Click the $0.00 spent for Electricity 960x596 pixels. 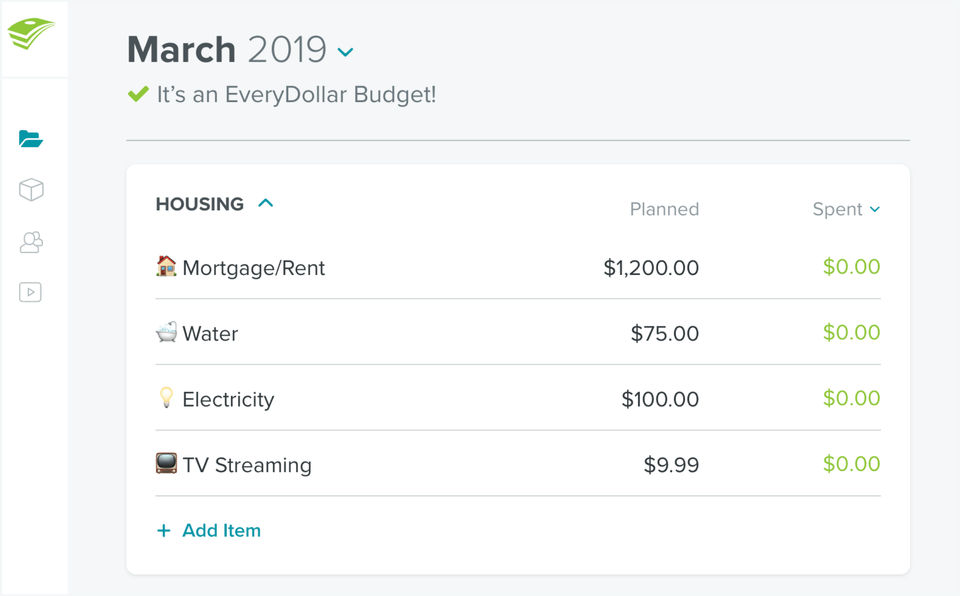click(x=851, y=399)
